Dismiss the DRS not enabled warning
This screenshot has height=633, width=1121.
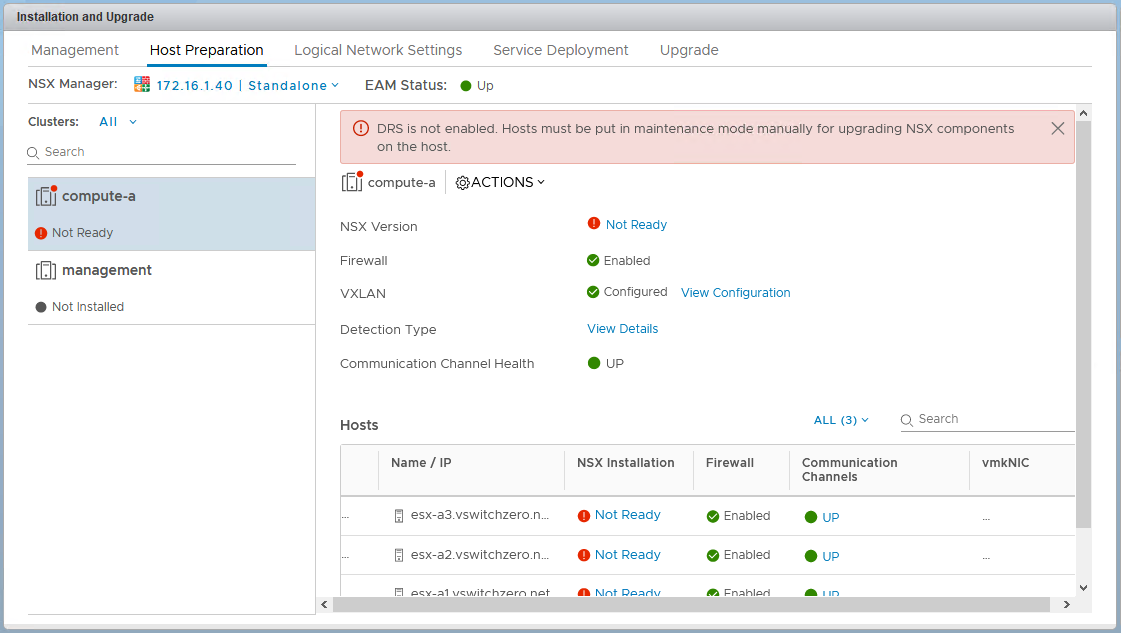1057,129
